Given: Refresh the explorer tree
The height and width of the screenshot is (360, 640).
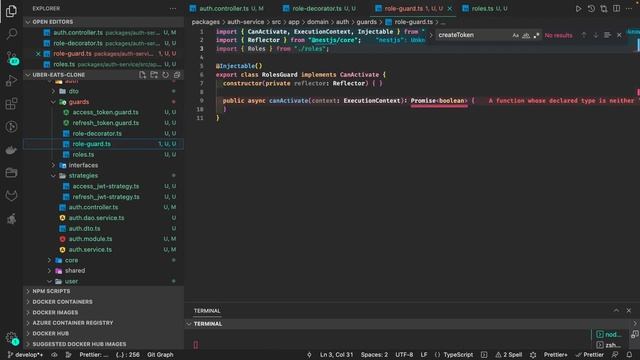Looking at the screenshot, I should (x=165, y=75).
